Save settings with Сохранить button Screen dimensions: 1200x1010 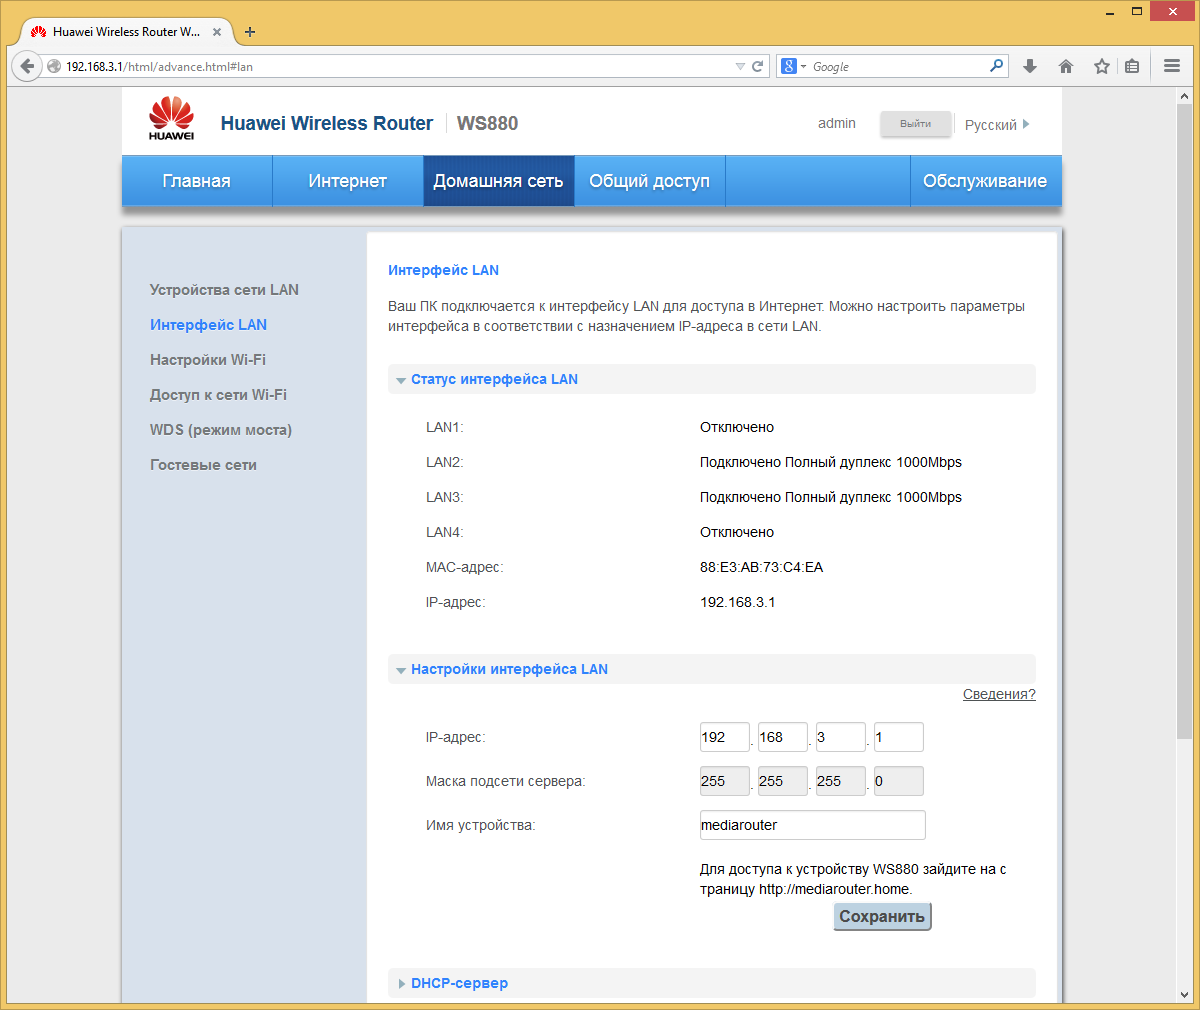(x=882, y=916)
